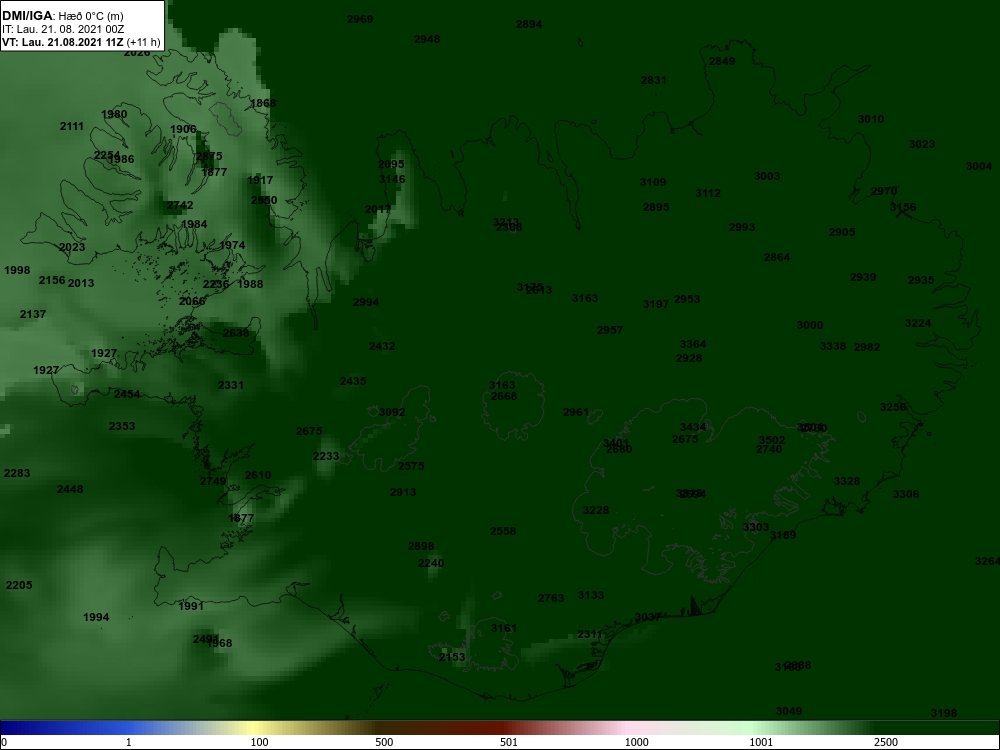Viewport: 1000px width, 750px height.
Task: Select the map value 2993
Action: tap(742, 227)
